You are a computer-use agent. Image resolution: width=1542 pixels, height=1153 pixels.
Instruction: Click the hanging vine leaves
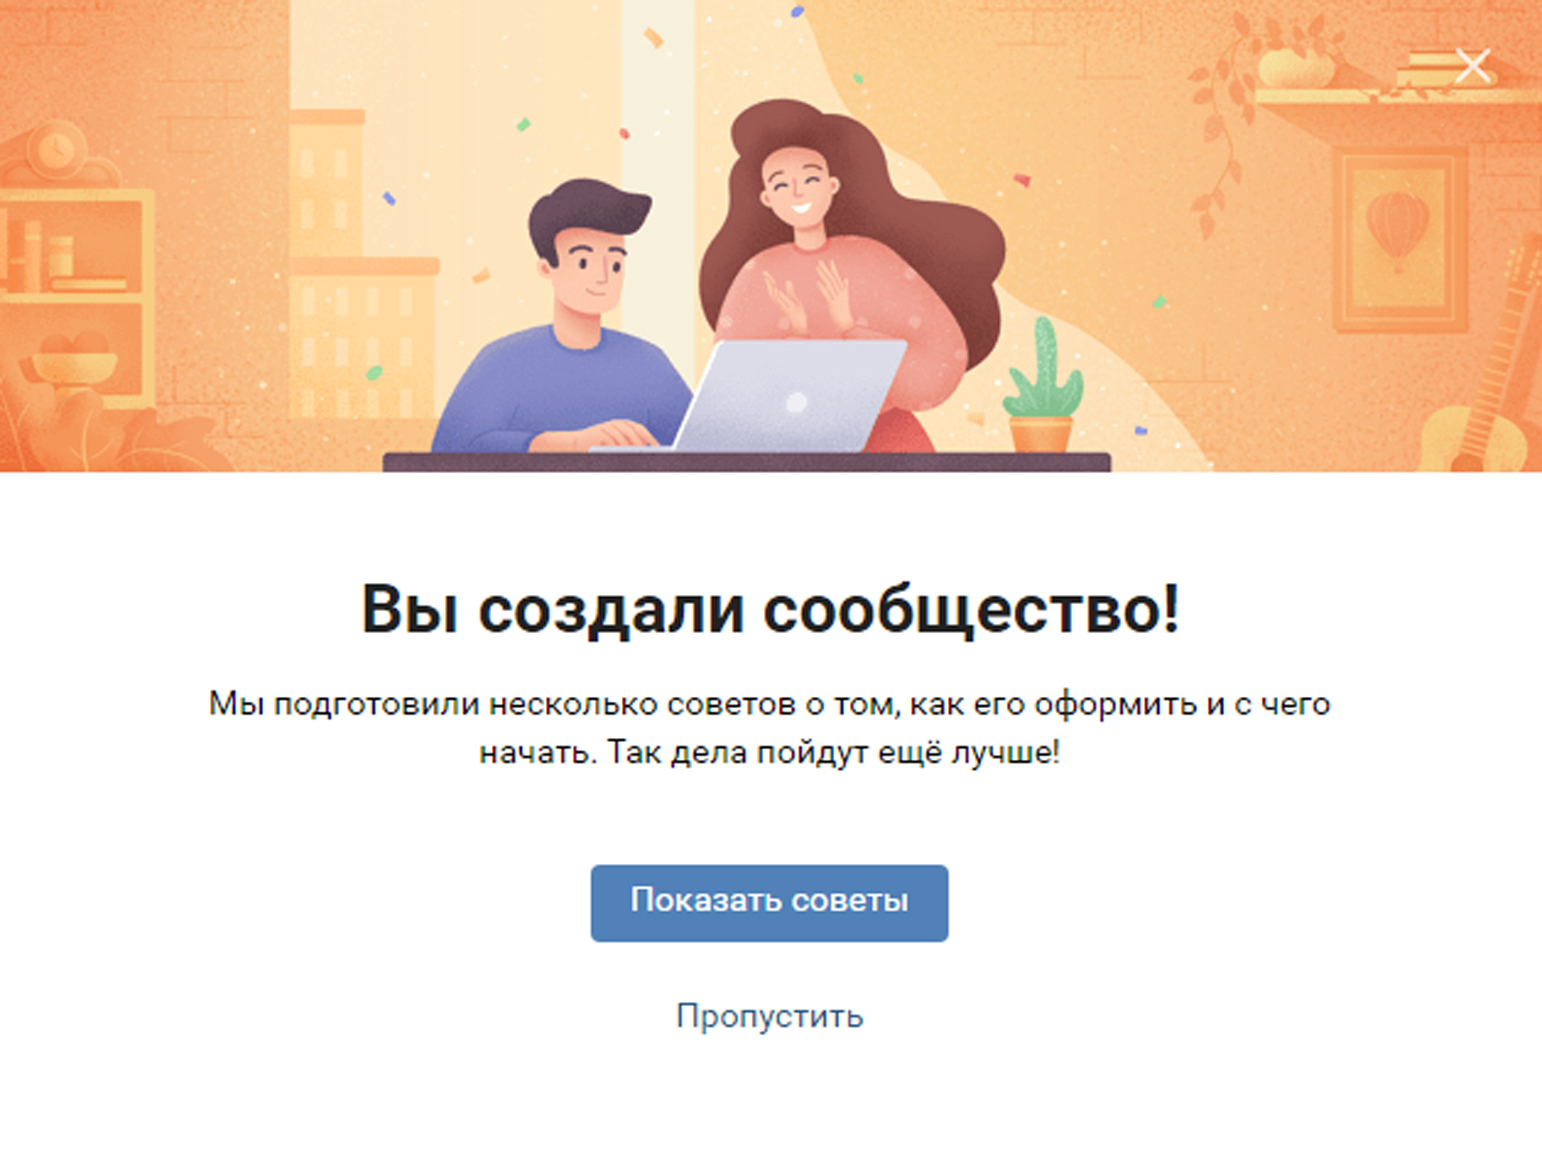(x=1220, y=130)
